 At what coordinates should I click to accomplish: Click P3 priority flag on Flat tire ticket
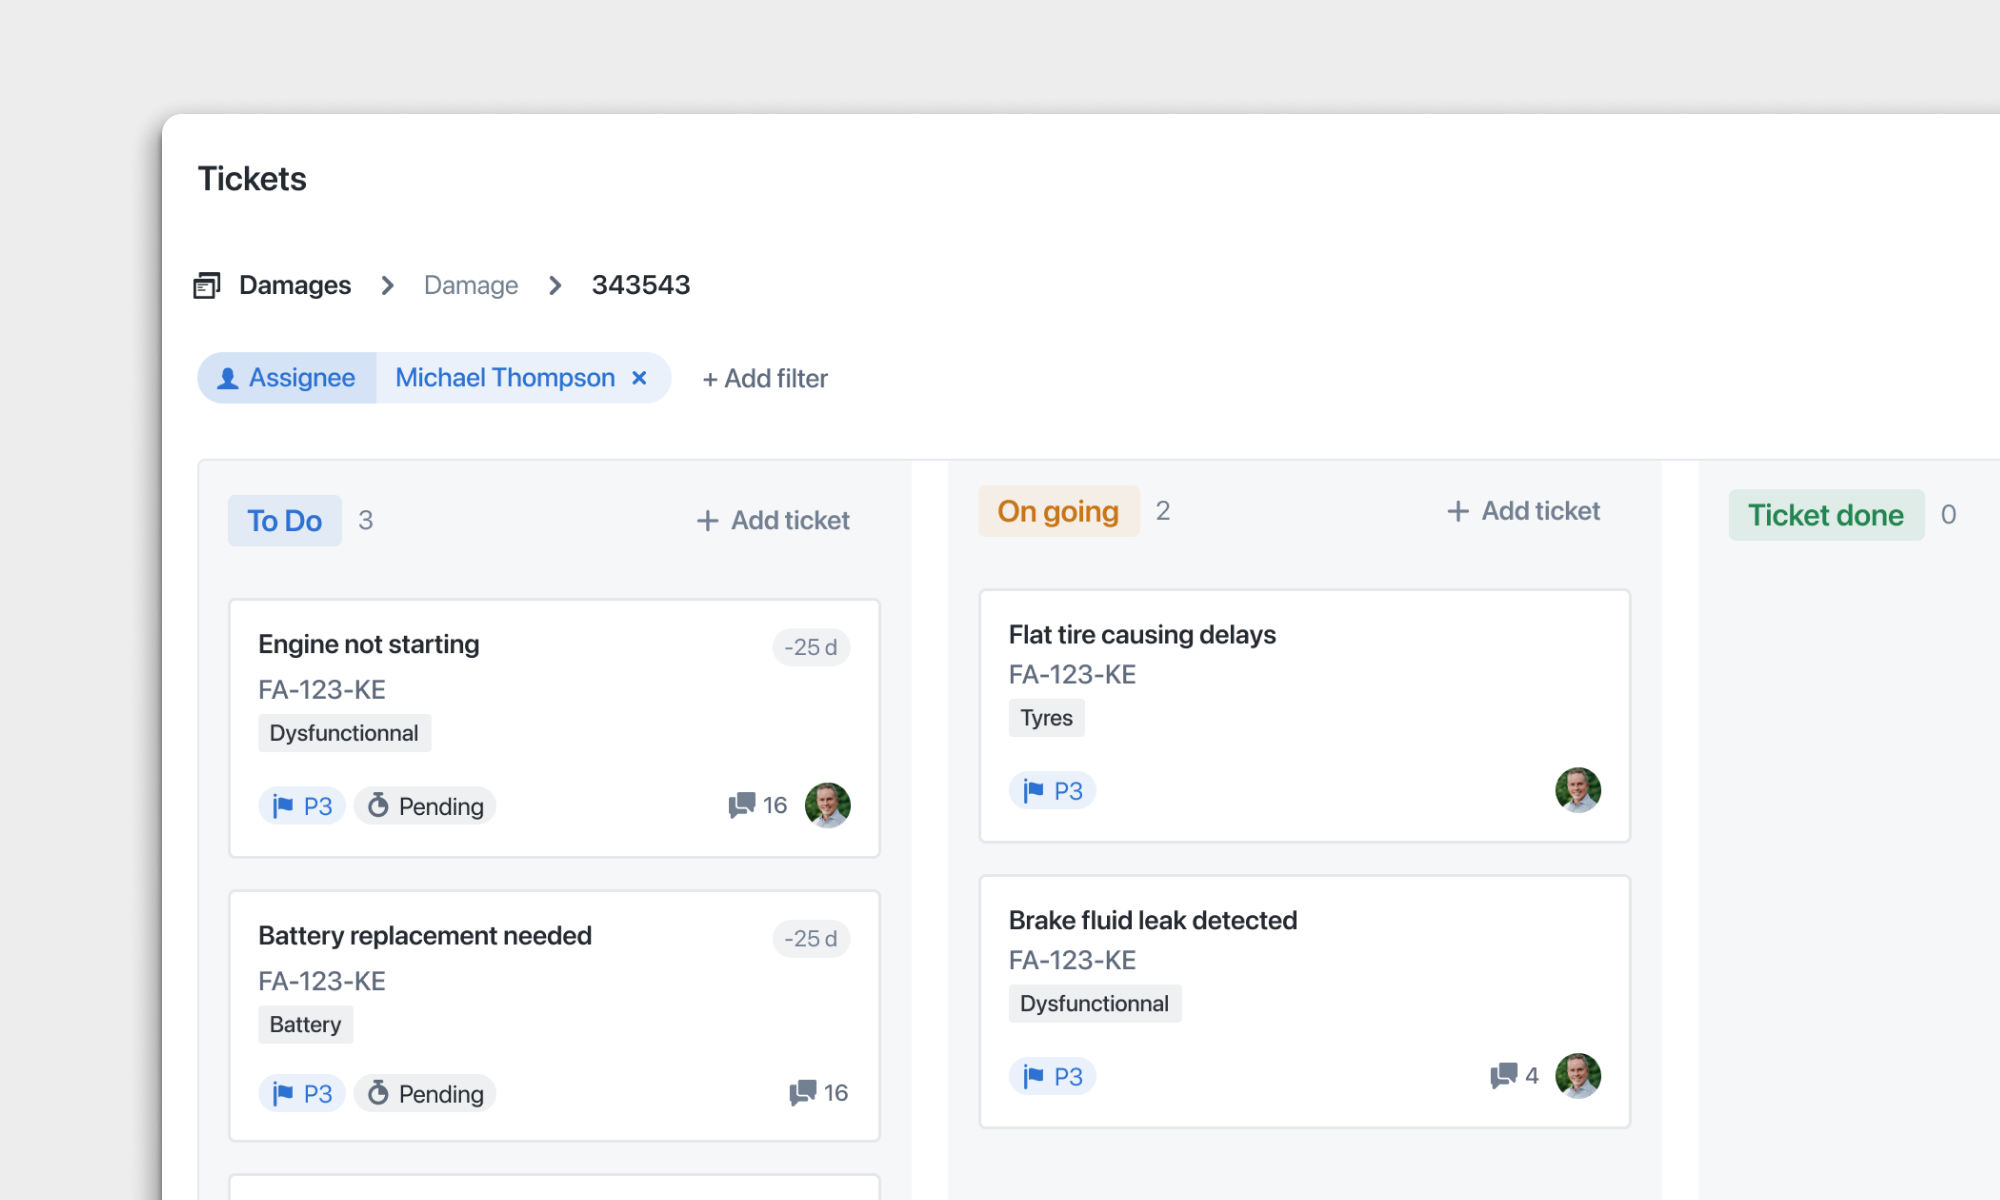pyautogui.click(x=1052, y=791)
